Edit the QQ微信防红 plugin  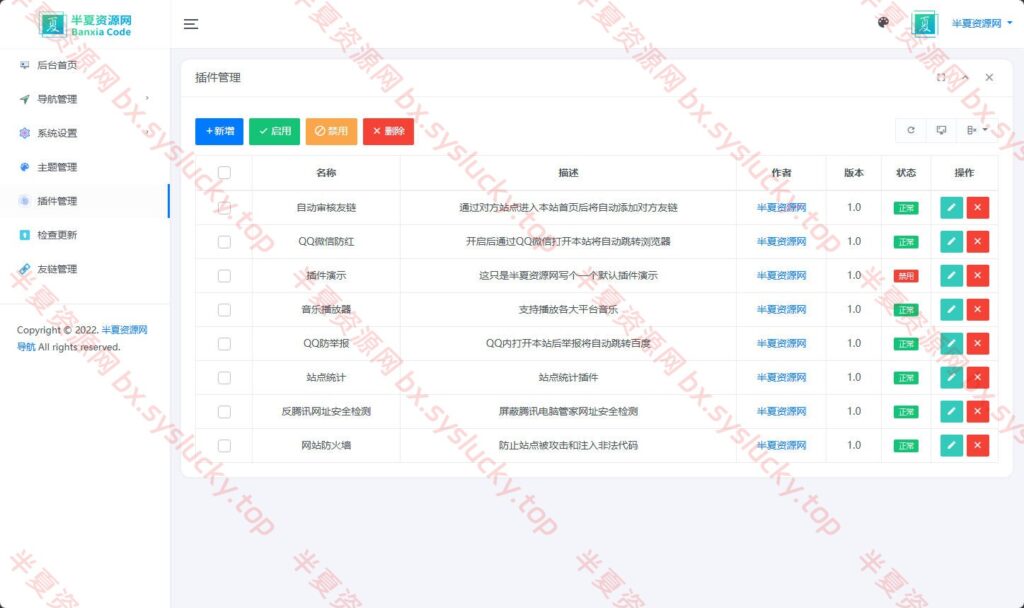click(952, 242)
